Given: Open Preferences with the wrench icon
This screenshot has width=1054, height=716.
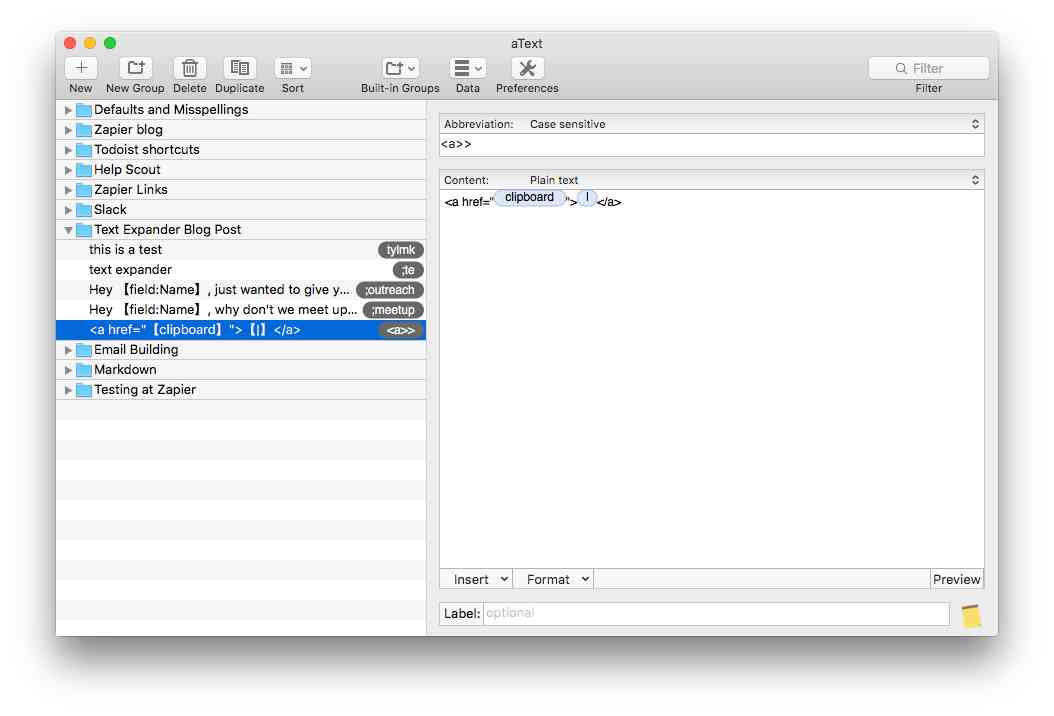Looking at the screenshot, I should [x=527, y=68].
